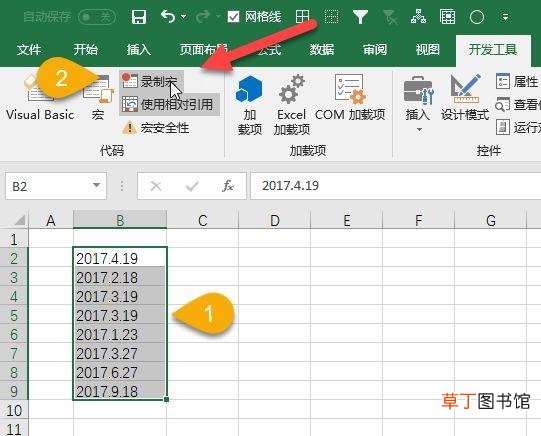The image size is (541, 436).
Task: Click the circle shape icon in top toolbar
Action: (477, 17)
